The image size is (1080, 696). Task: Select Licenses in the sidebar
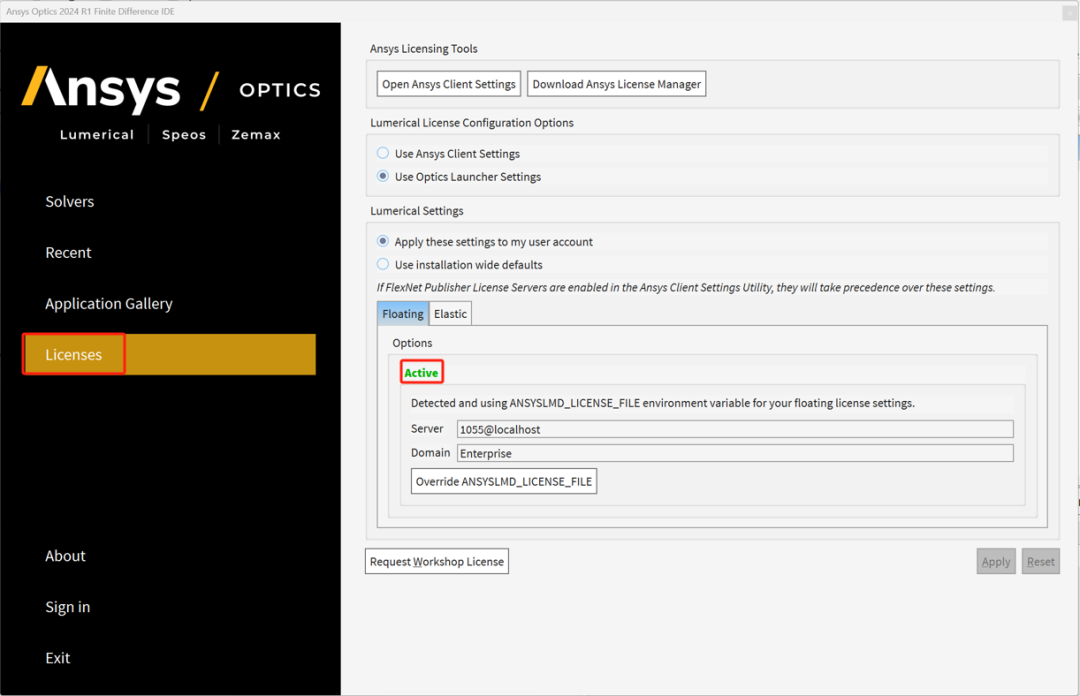point(74,355)
